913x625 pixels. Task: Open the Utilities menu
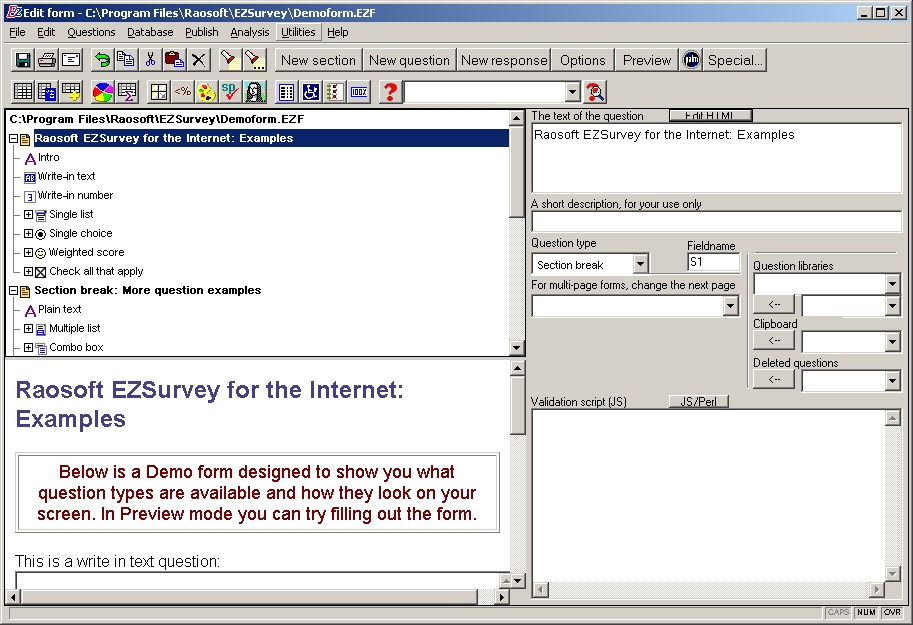pyautogui.click(x=298, y=32)
